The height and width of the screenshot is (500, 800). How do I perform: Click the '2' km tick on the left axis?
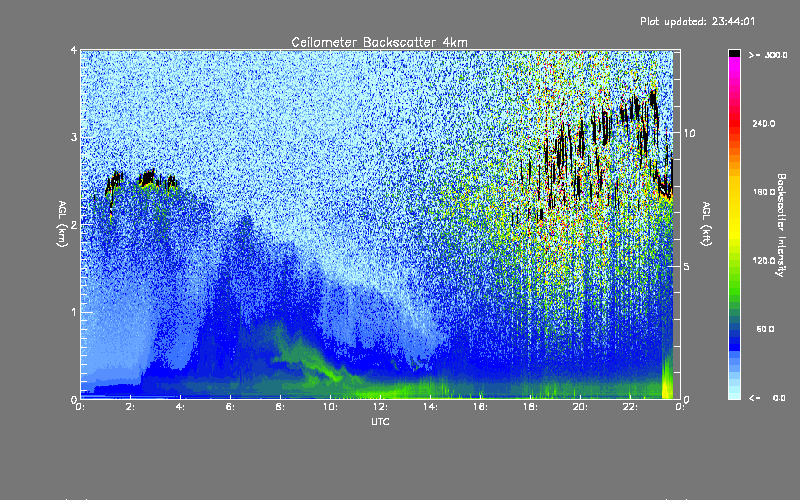pos(74,224)
